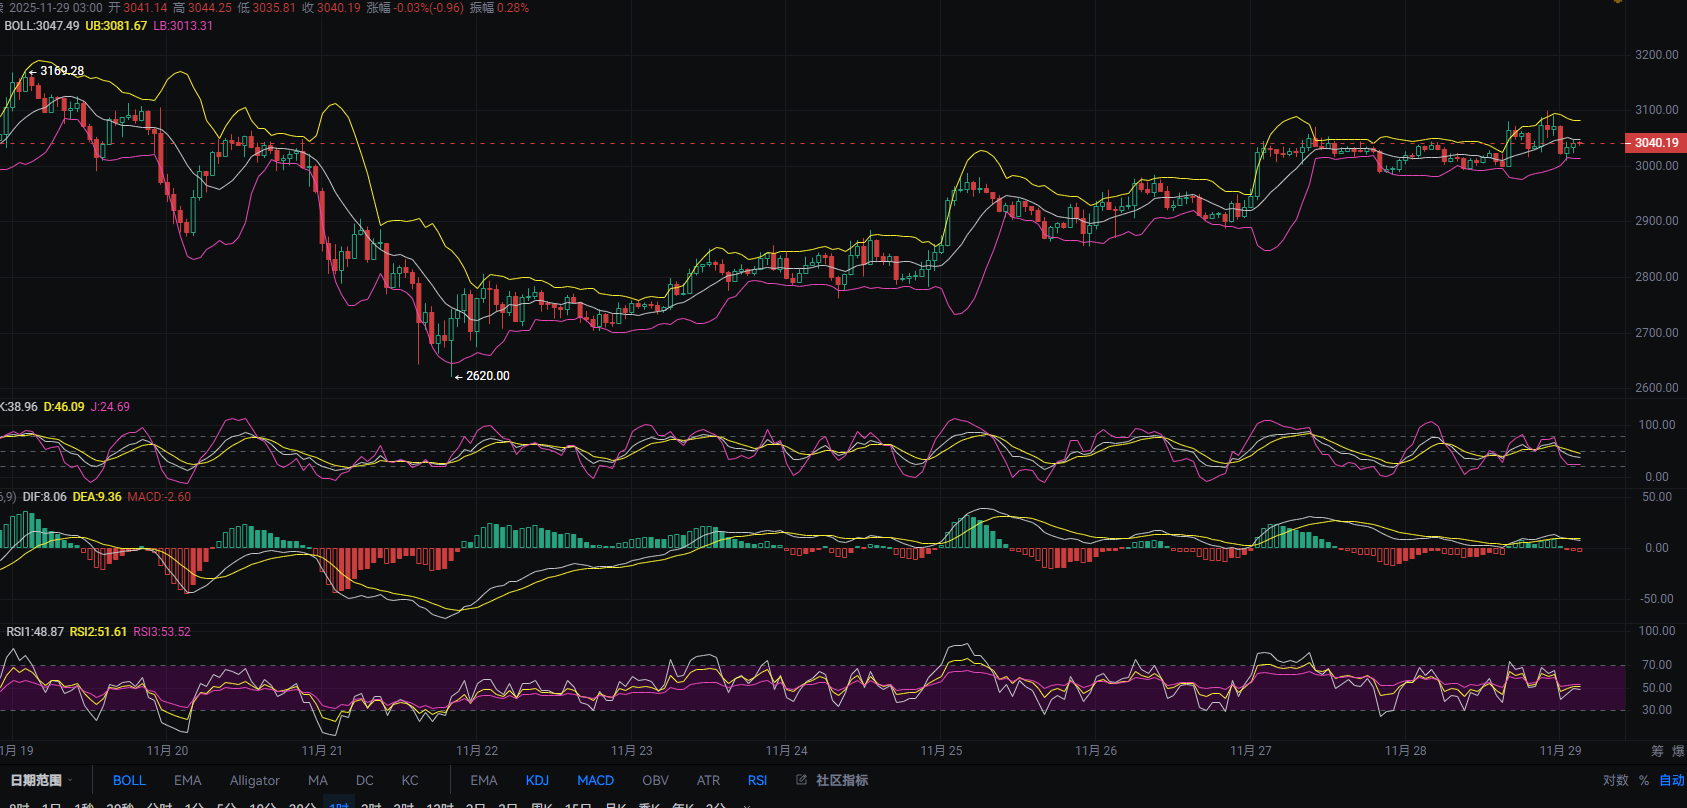Toggle the BOLL indicator off
Image resolution: width=1687 pixels, height=808 pixels.
129,780
